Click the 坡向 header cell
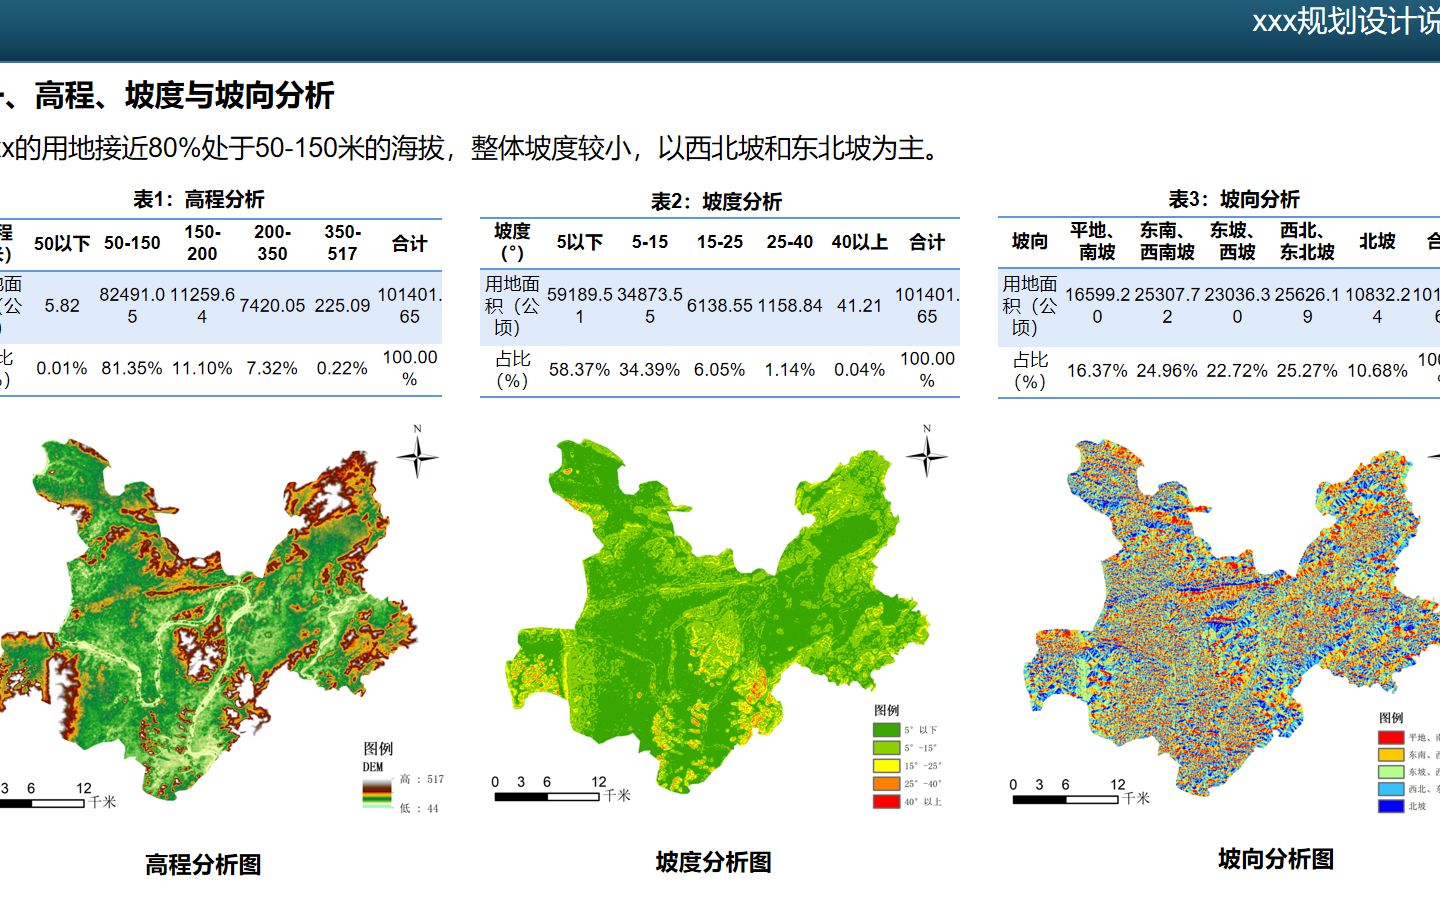This screenshot has height=900, width=1440. 1029,241
